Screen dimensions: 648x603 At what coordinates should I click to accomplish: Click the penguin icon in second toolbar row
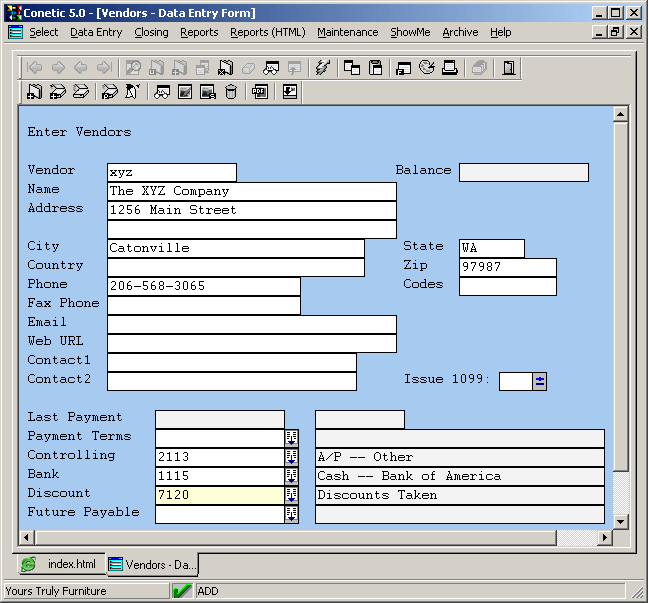pos(133,92)
